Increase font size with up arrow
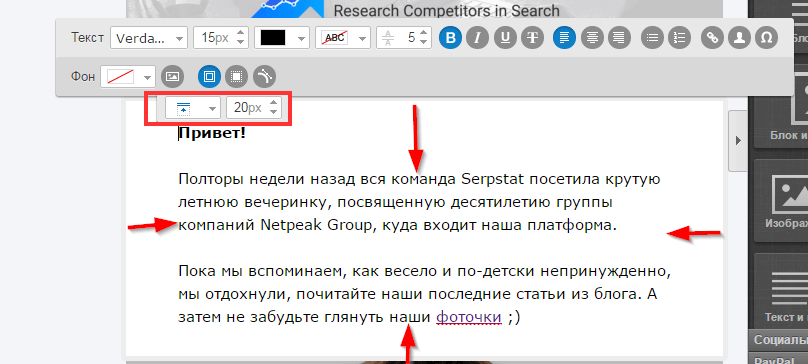808x364 pixels. [x=241, y=32]
